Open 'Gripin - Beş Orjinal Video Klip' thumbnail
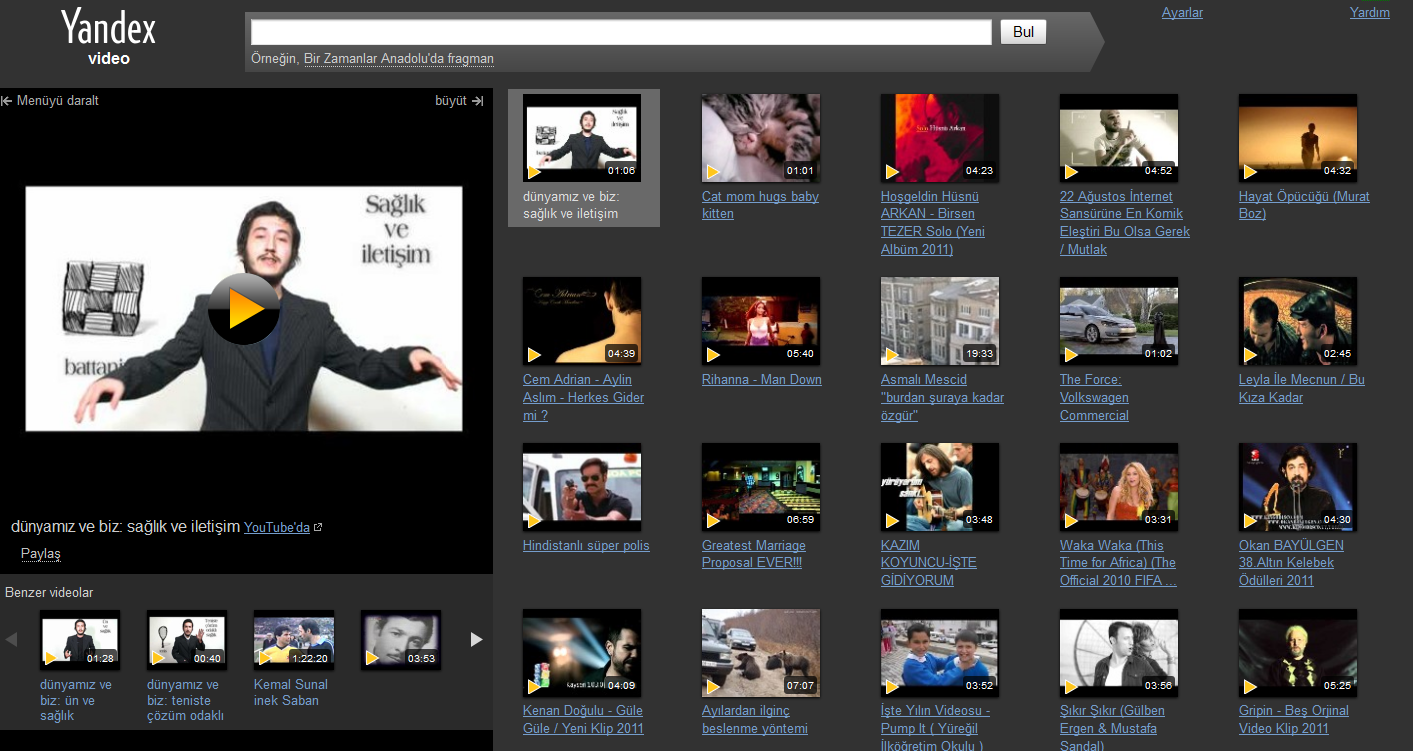The image size is (1413, 751). click(1298, 653)
